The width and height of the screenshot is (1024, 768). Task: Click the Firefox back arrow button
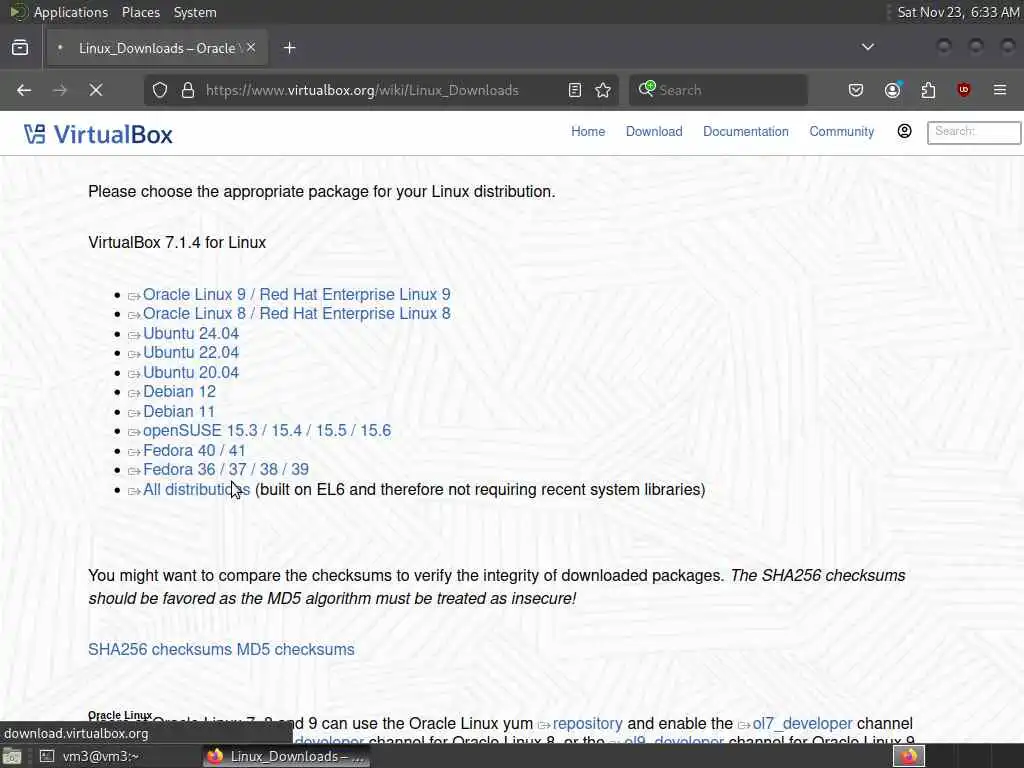(24, 90)
